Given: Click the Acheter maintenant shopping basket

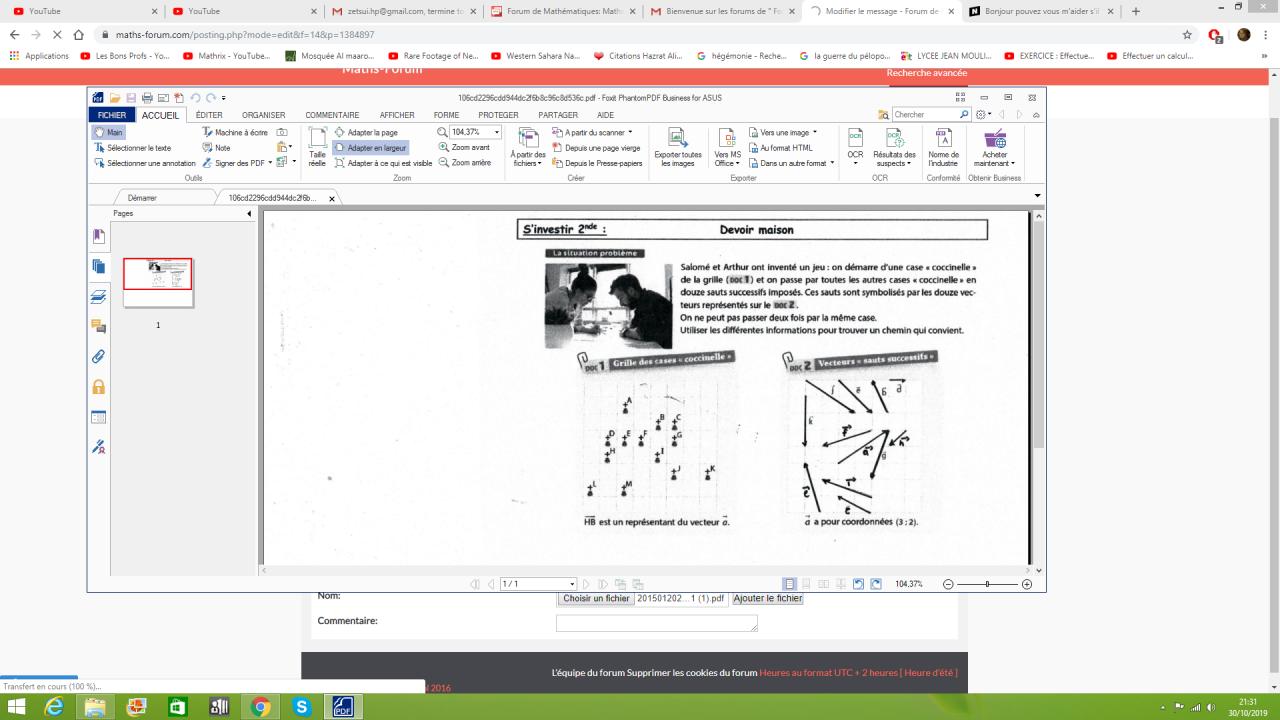Looking at the screenshot, I should pyautogui.click(x=995, y=148).
